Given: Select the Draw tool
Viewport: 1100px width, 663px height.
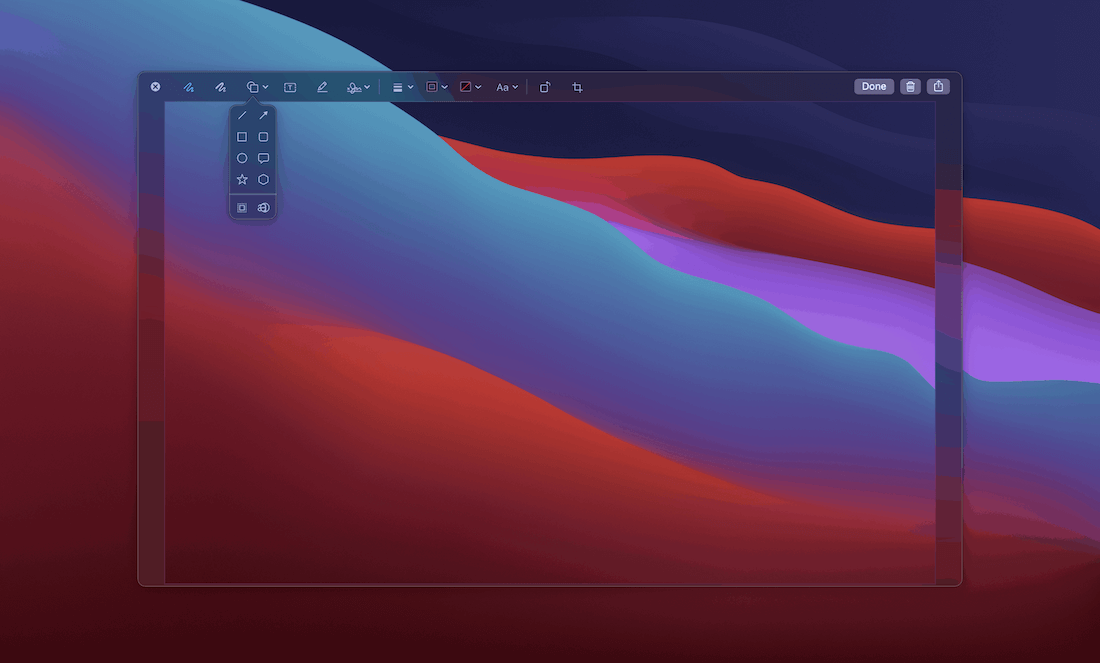Looking at the screenshot, I should tap(220, 87).
